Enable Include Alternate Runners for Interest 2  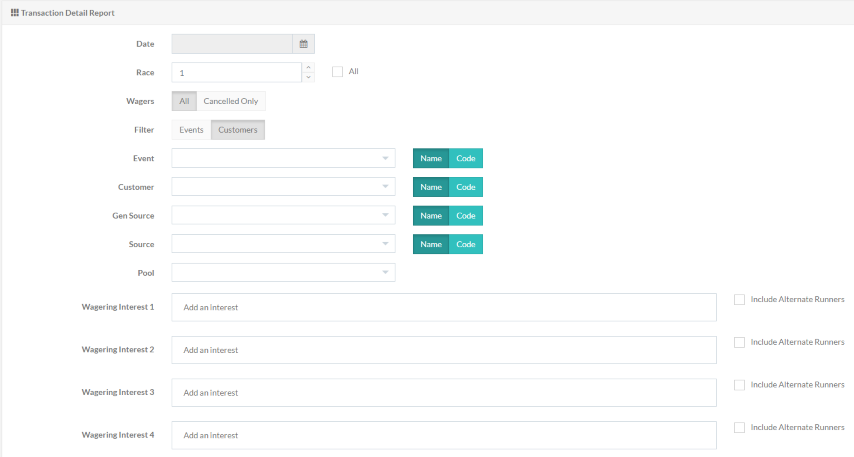739,342
